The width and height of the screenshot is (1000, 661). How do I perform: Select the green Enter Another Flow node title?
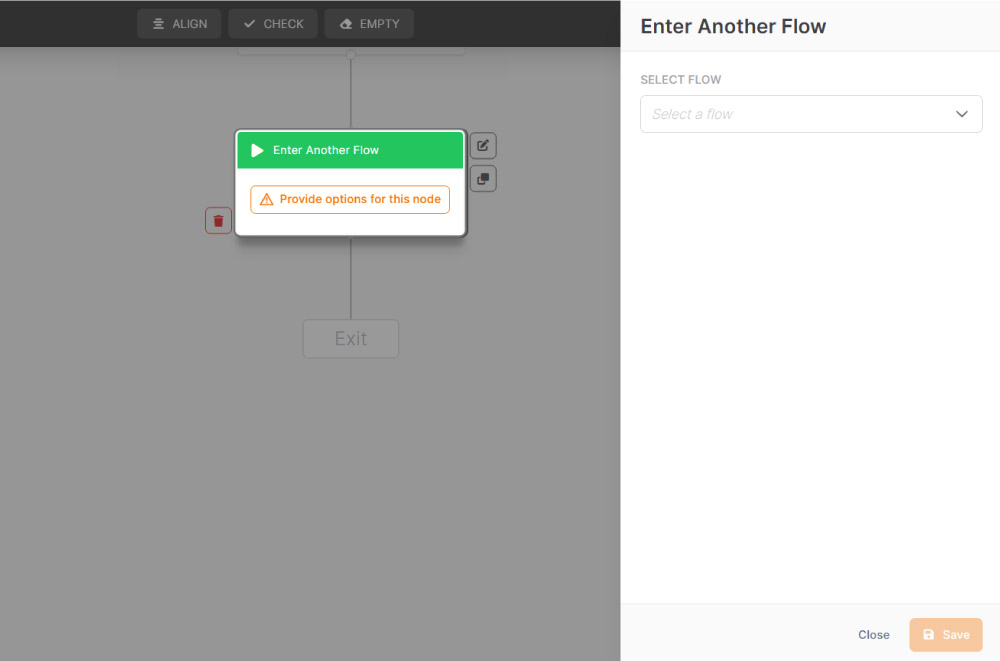click(326, 150)
